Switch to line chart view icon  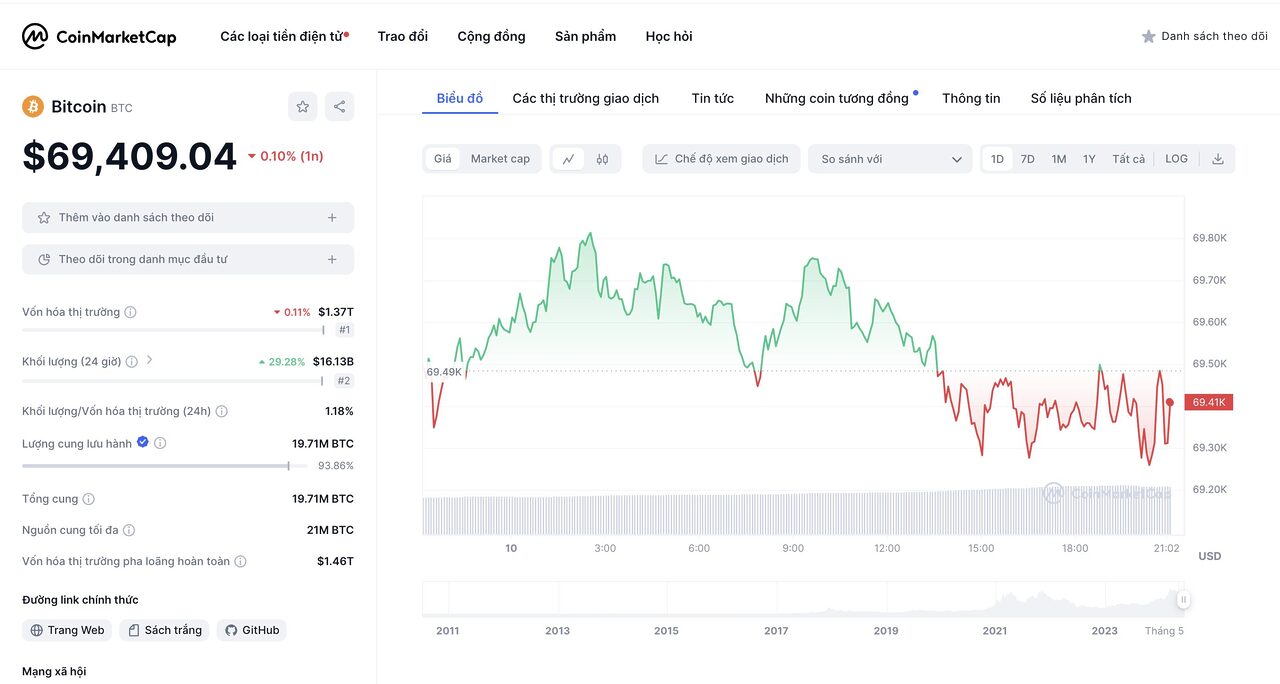pos(568,159)
